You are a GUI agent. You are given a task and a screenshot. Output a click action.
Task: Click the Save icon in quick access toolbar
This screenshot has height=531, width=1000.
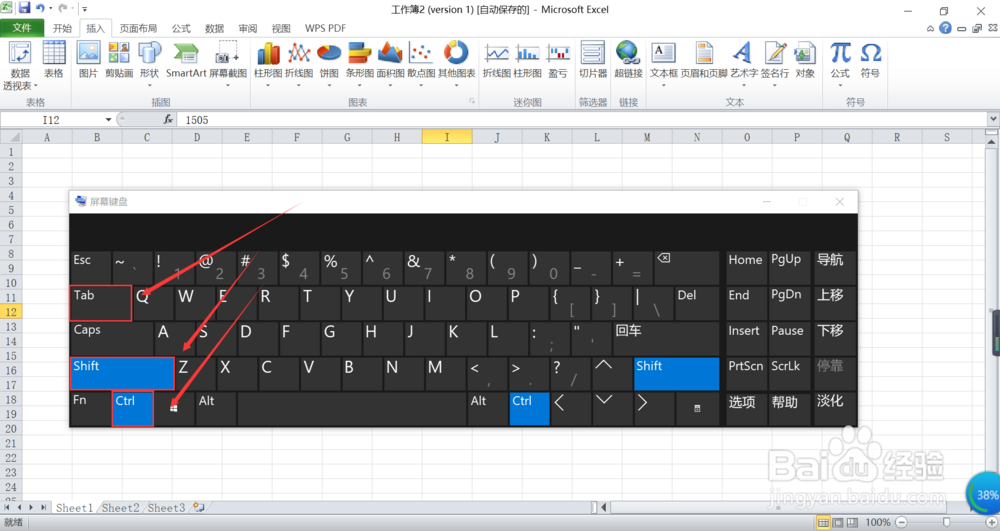point(24,8)
